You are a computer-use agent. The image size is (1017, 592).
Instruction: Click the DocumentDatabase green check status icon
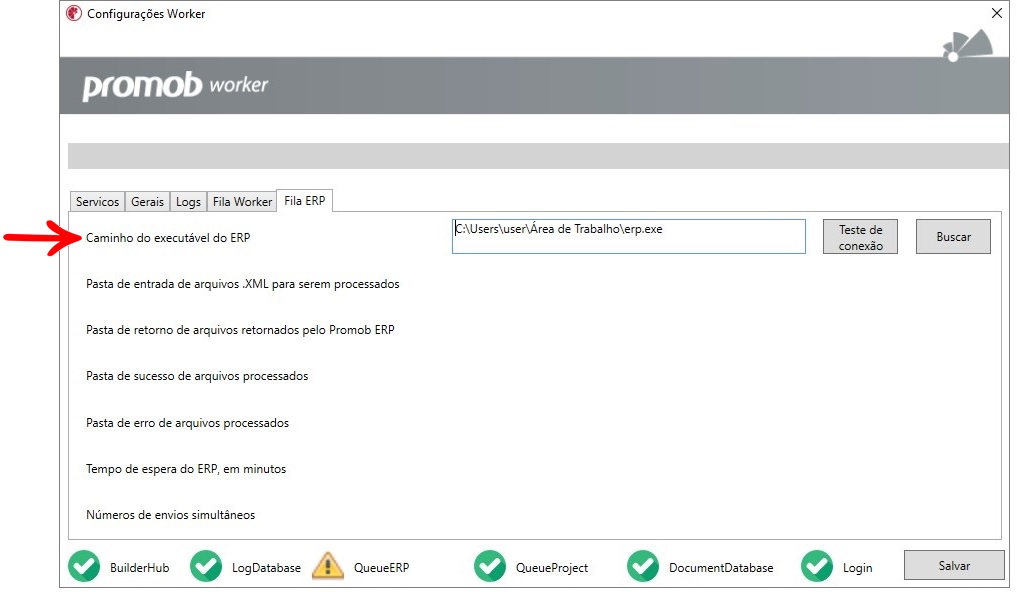pos(643,566)
